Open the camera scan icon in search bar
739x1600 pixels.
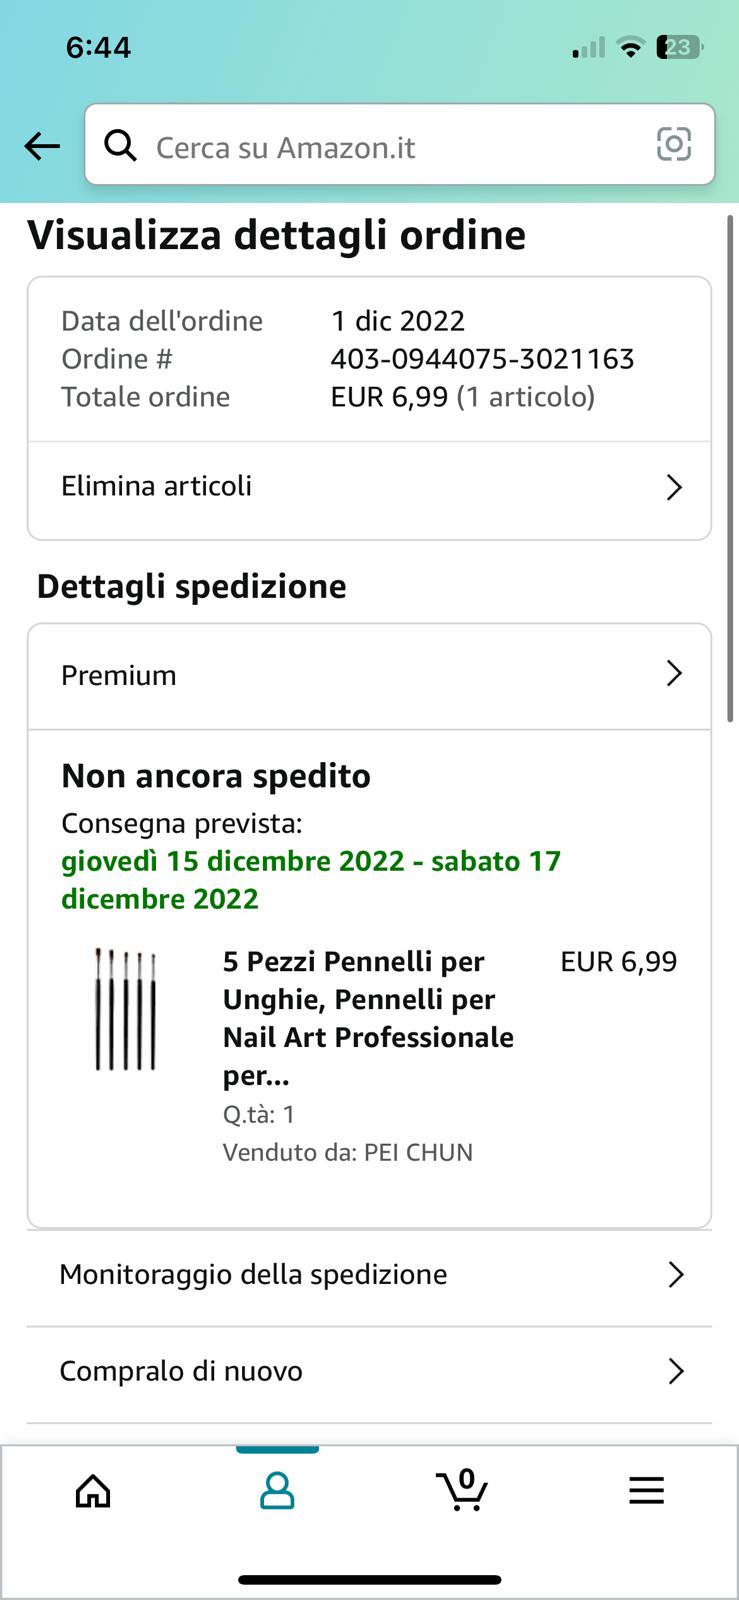[673, 145]
